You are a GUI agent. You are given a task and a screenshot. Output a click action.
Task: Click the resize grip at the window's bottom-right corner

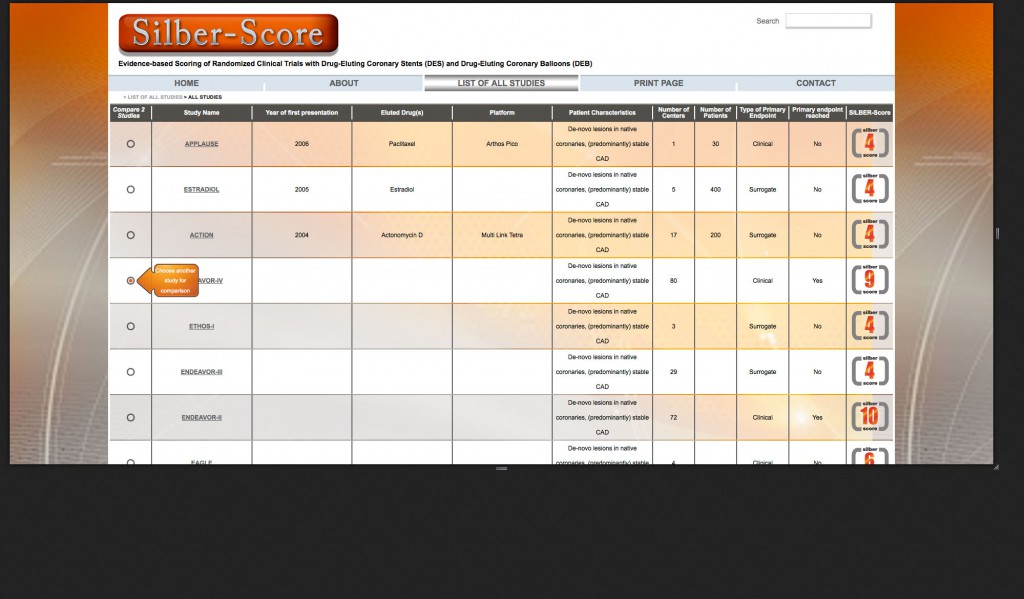[x=996, y=466]
